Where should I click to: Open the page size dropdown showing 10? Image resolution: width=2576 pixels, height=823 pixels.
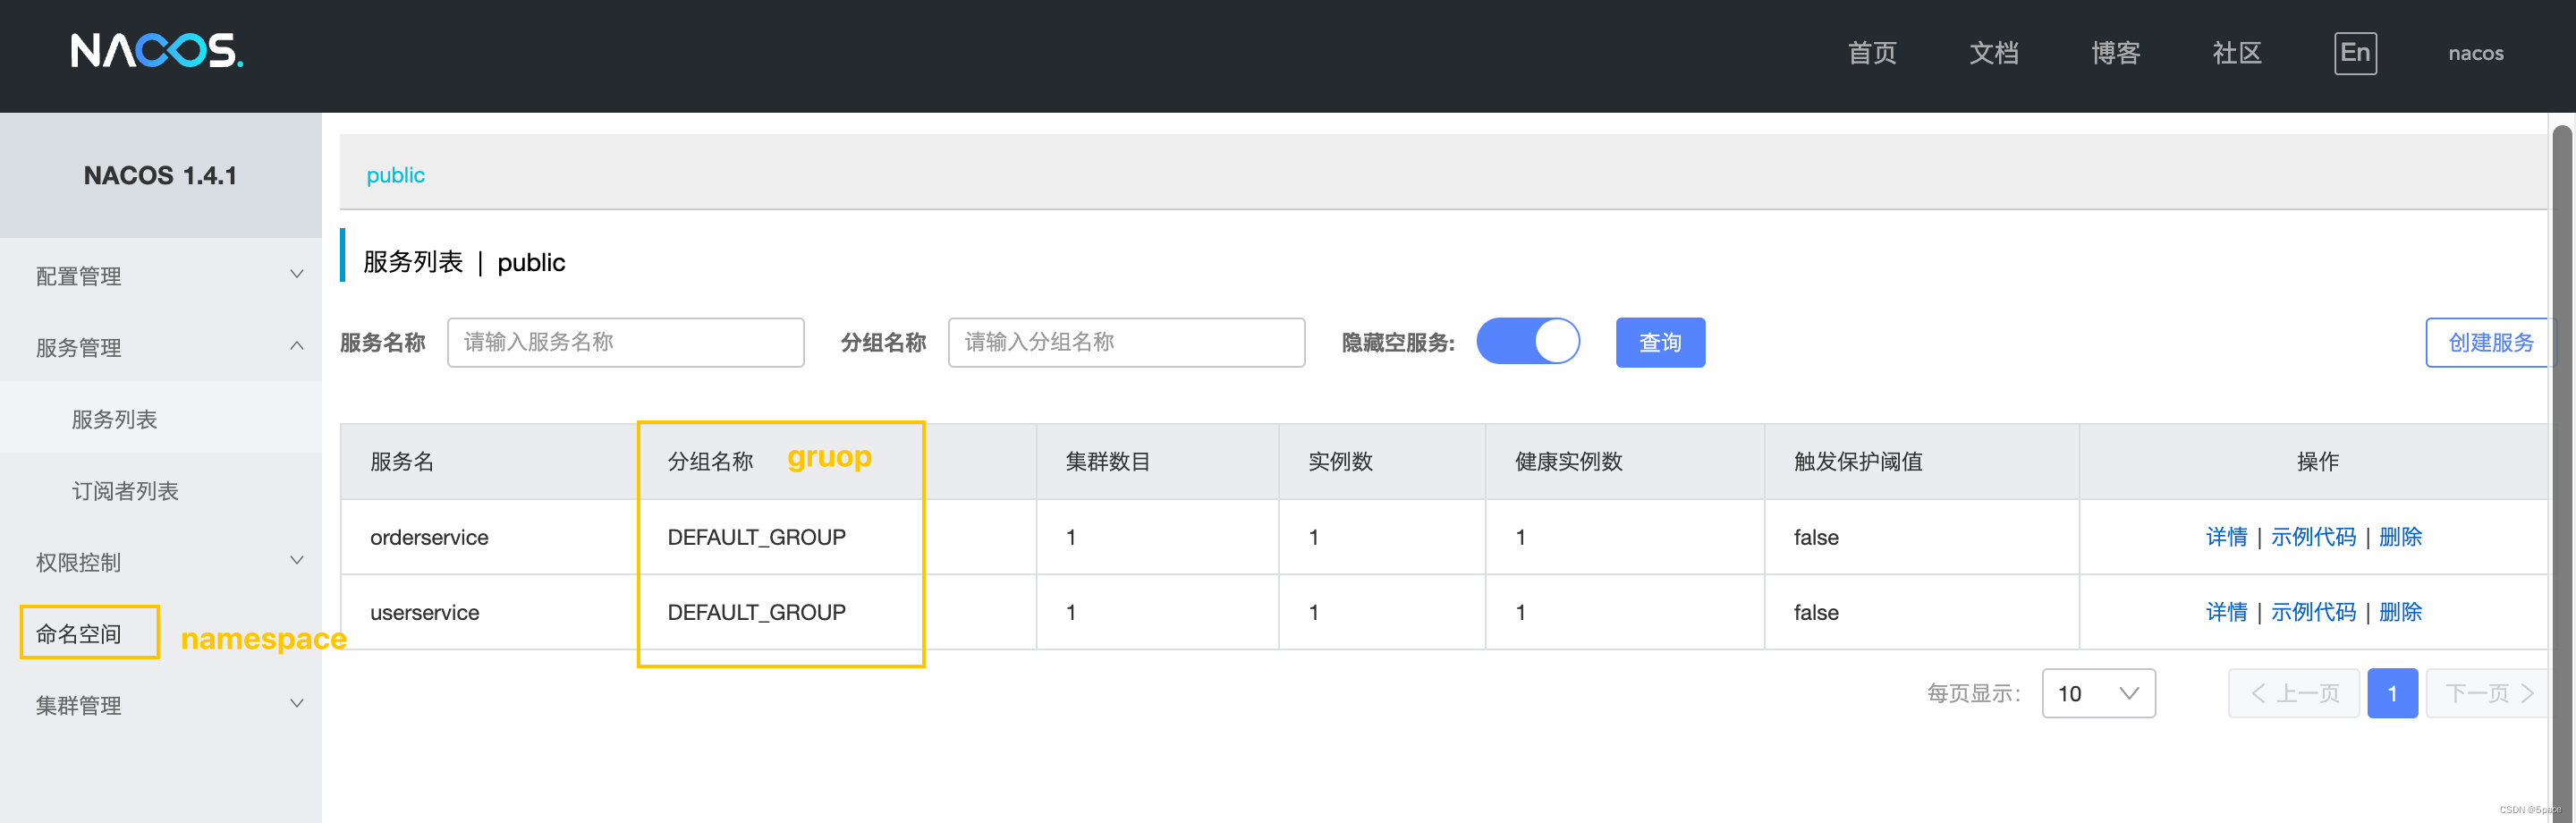[x=2098, y=693]
